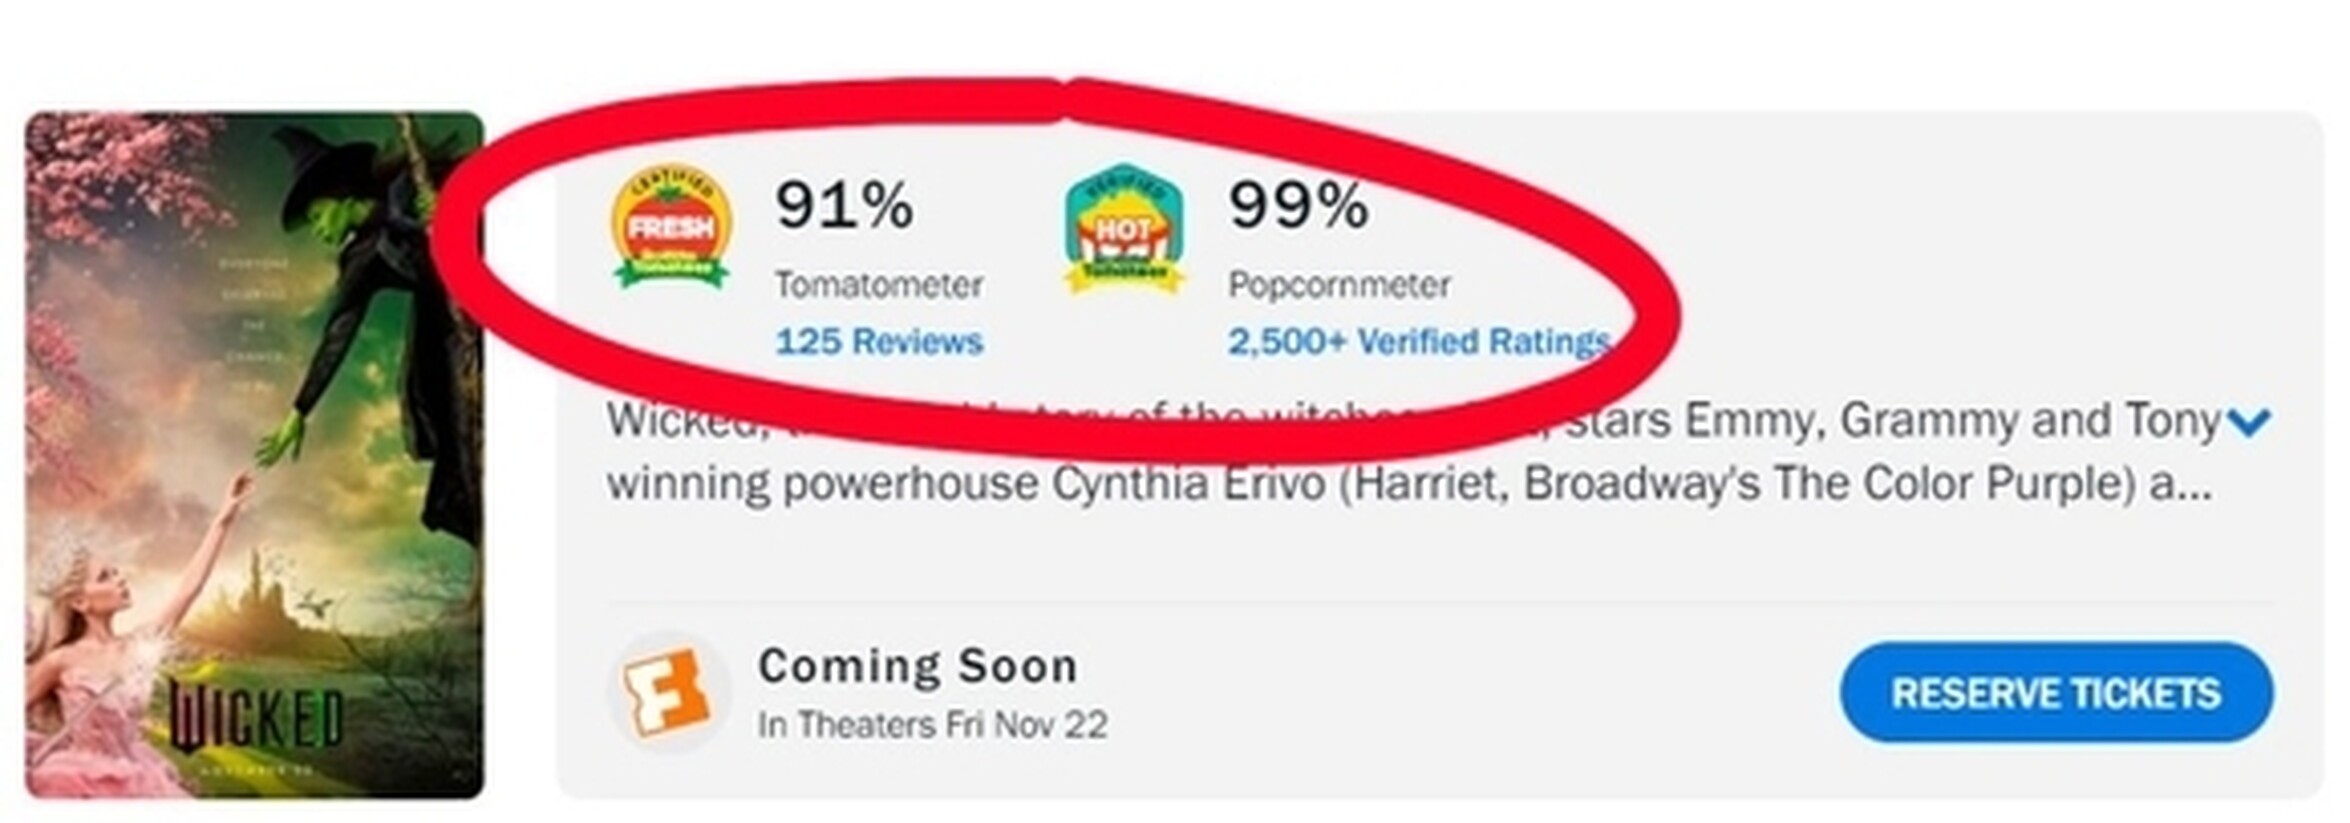Click the 91% Tomatometer score
Viewport: 2350px width, 823px height.
coord(844,205)
